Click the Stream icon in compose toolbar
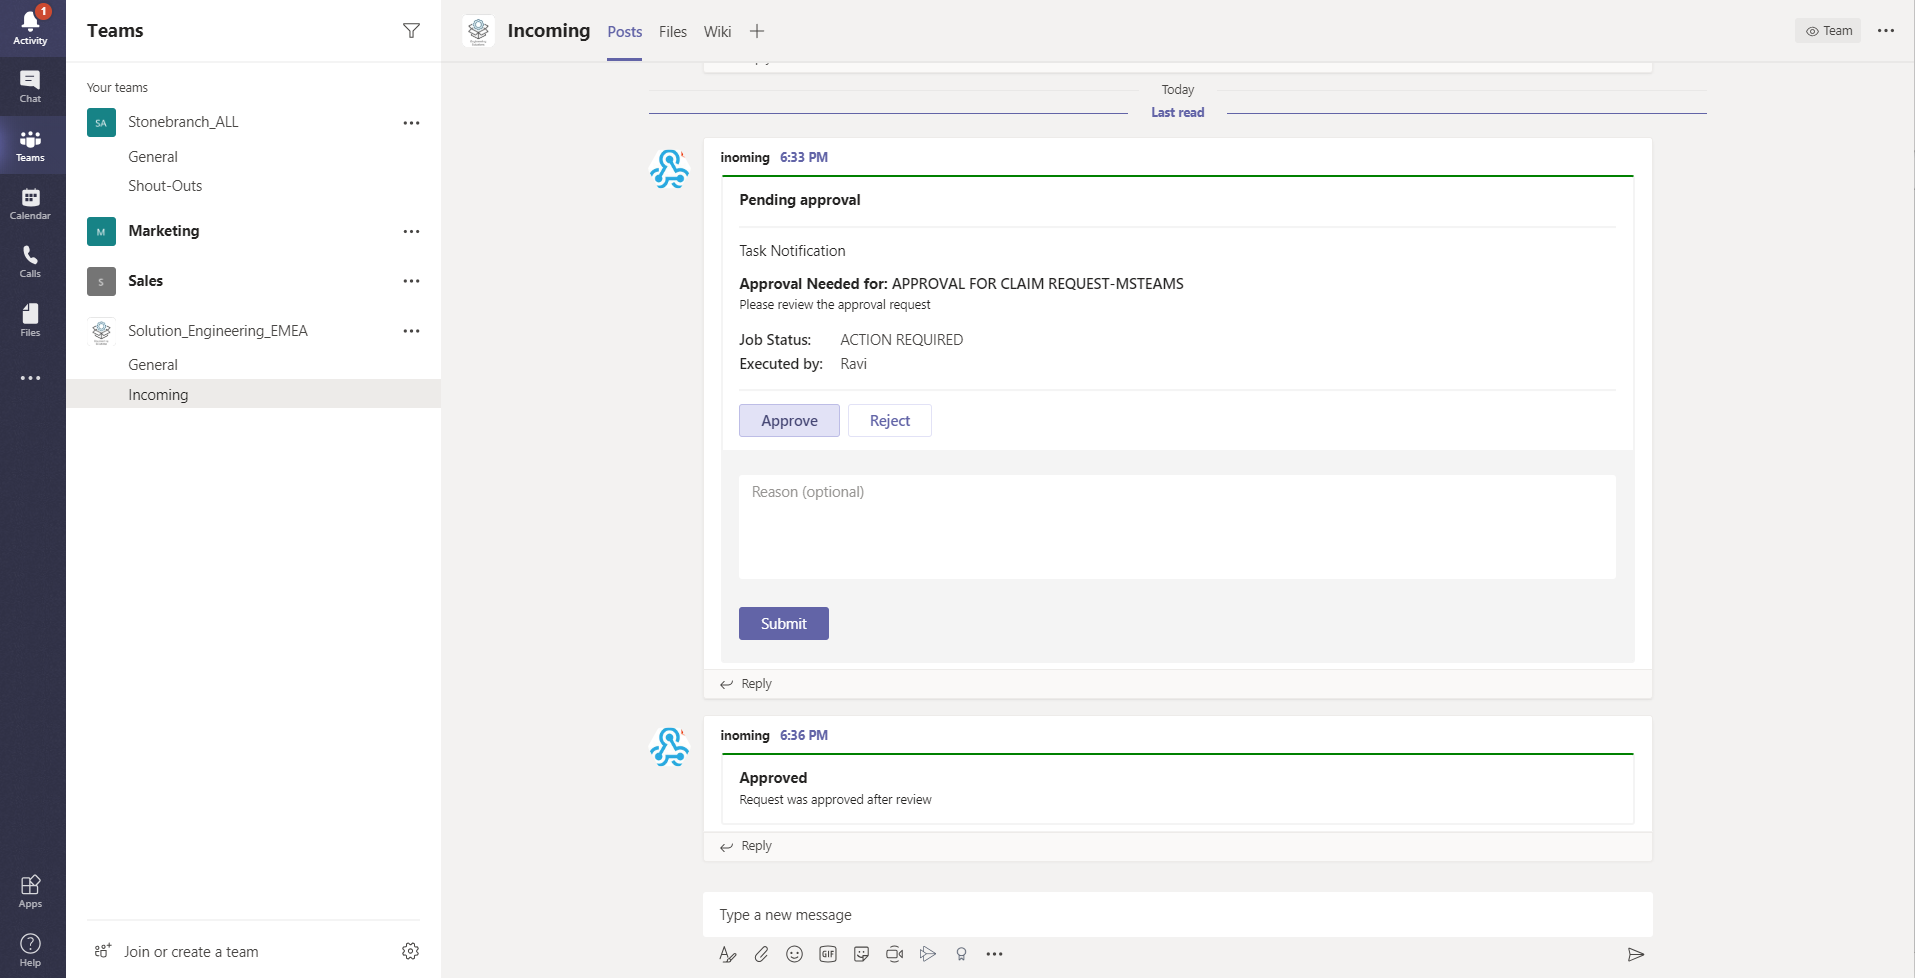 tap(928, 954)
